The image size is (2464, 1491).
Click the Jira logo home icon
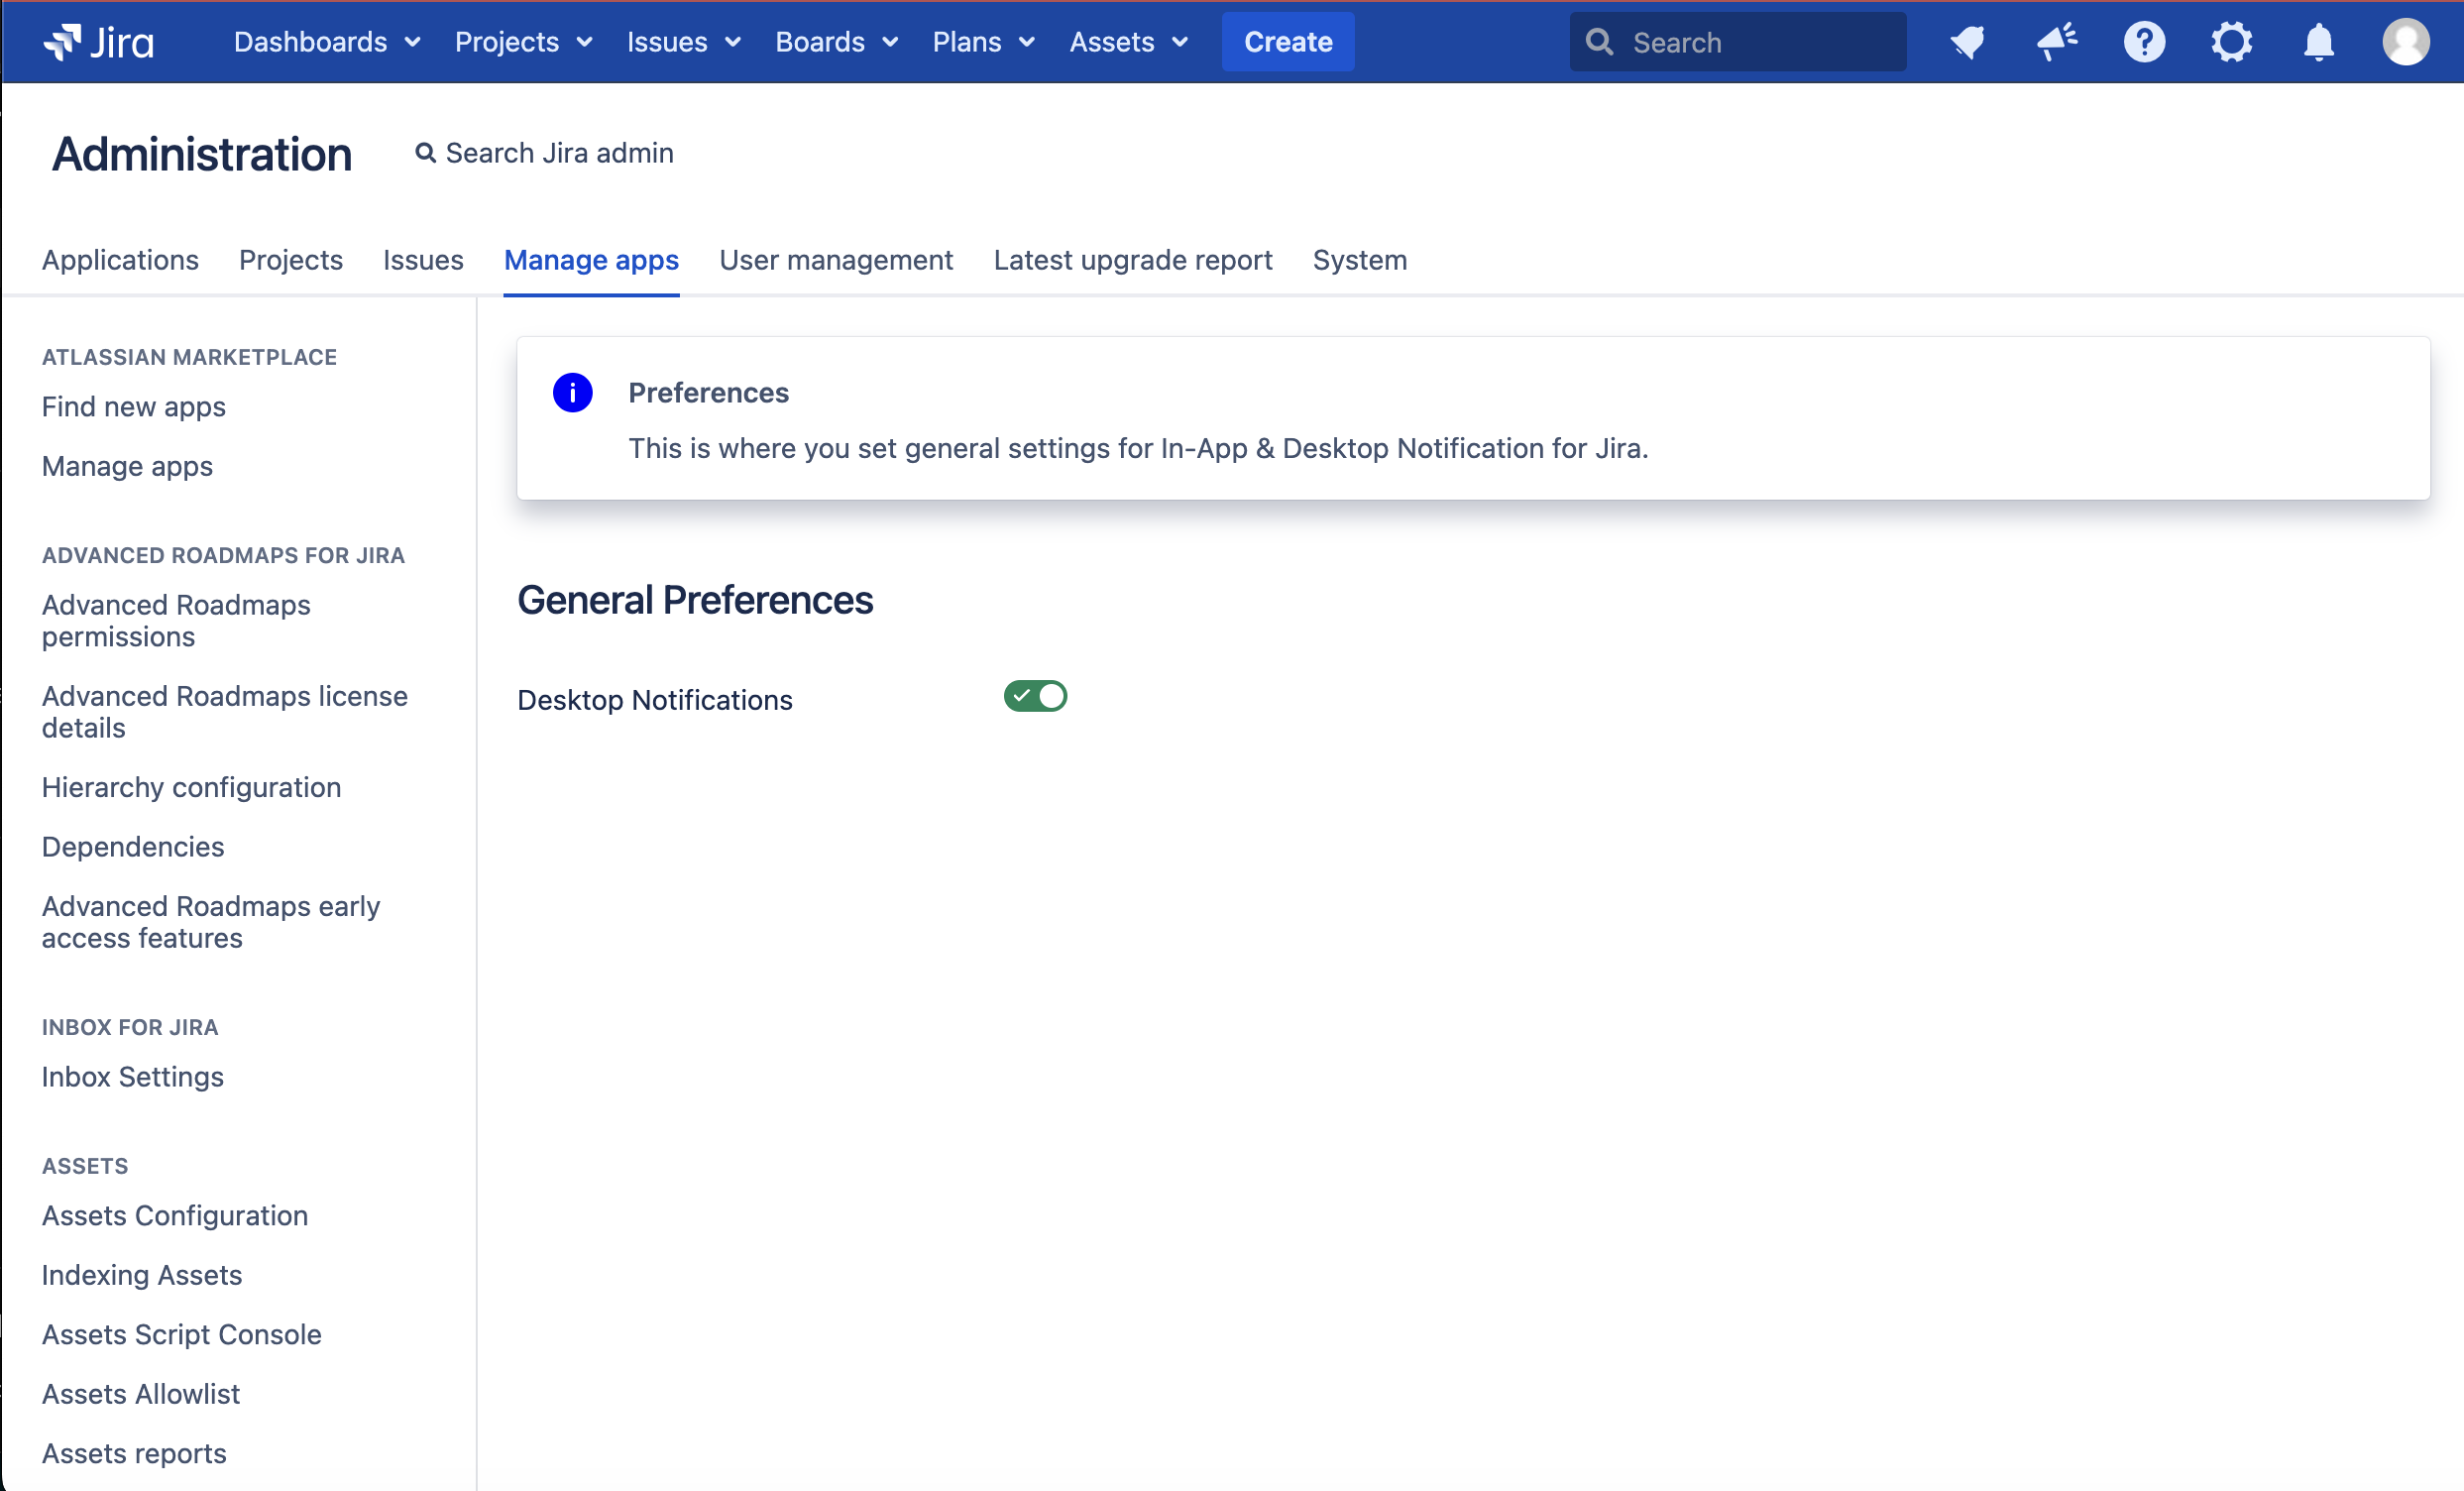(x=98, y=42)
